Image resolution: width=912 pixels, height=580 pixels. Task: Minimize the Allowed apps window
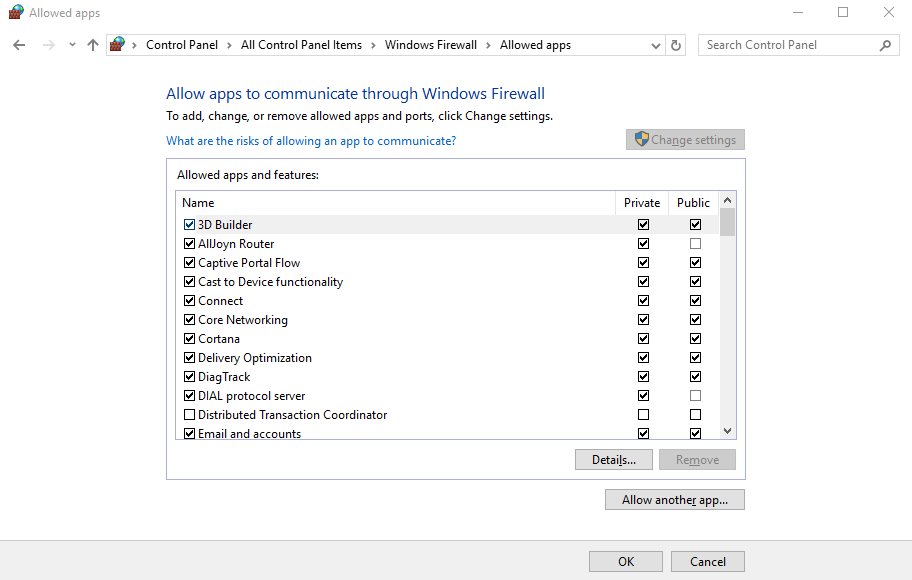798,12
